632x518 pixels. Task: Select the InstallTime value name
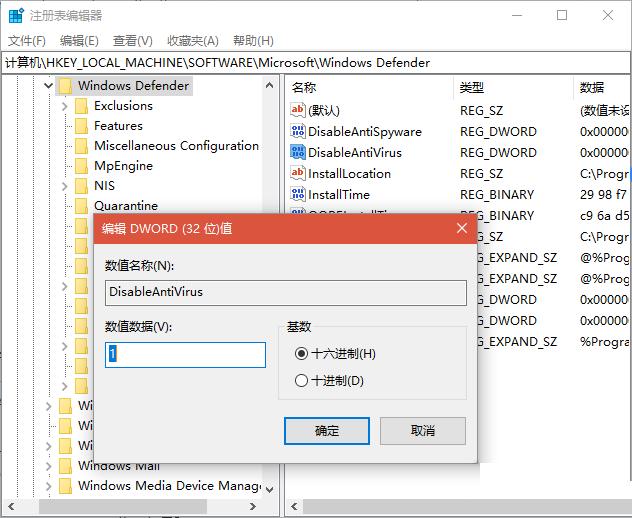pos(339,195)
